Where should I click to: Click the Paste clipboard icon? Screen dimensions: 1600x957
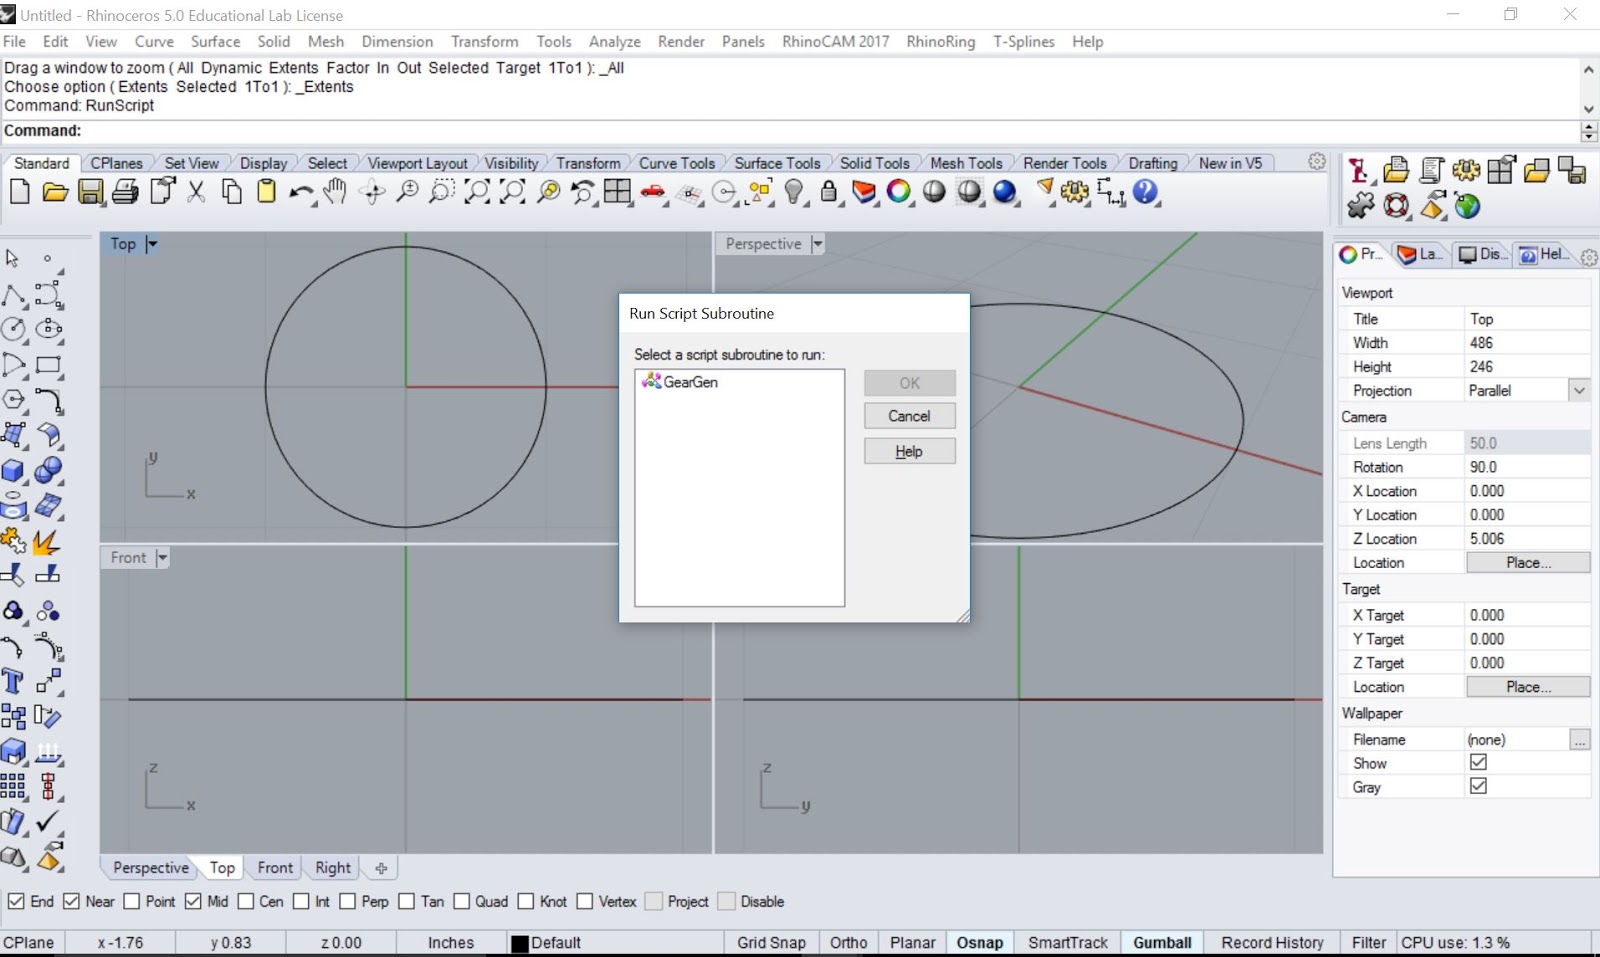[x=266, y=191]
